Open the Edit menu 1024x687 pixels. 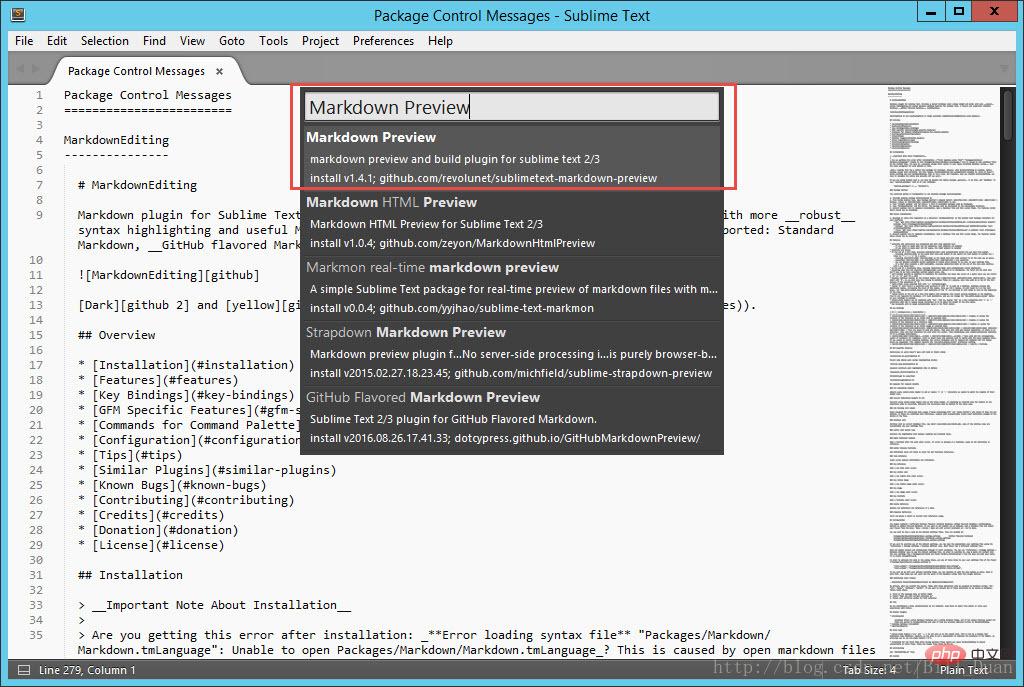point(57,40)
